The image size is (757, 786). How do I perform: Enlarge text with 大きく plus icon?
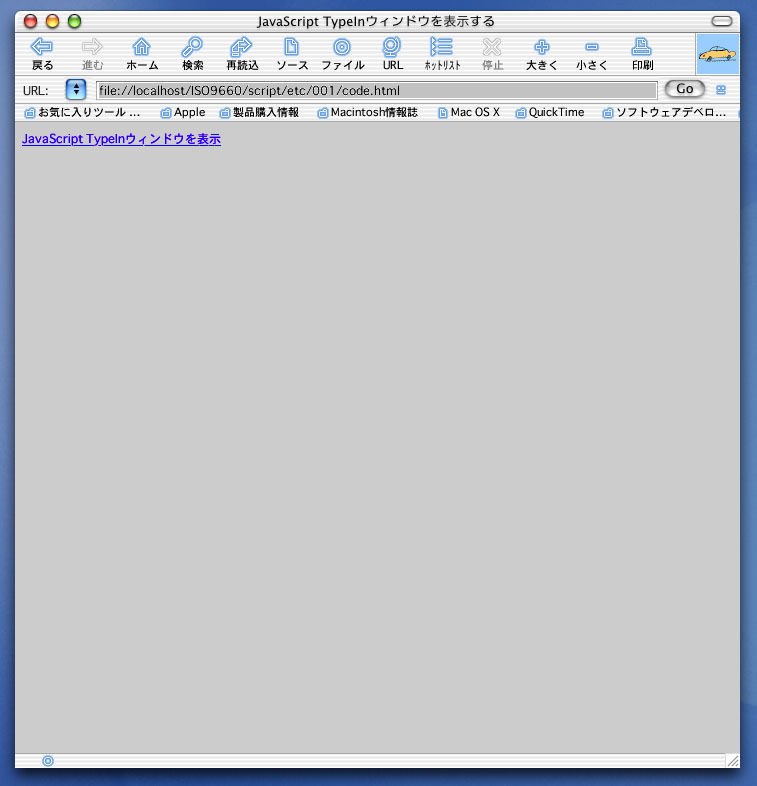coord(541,54)
